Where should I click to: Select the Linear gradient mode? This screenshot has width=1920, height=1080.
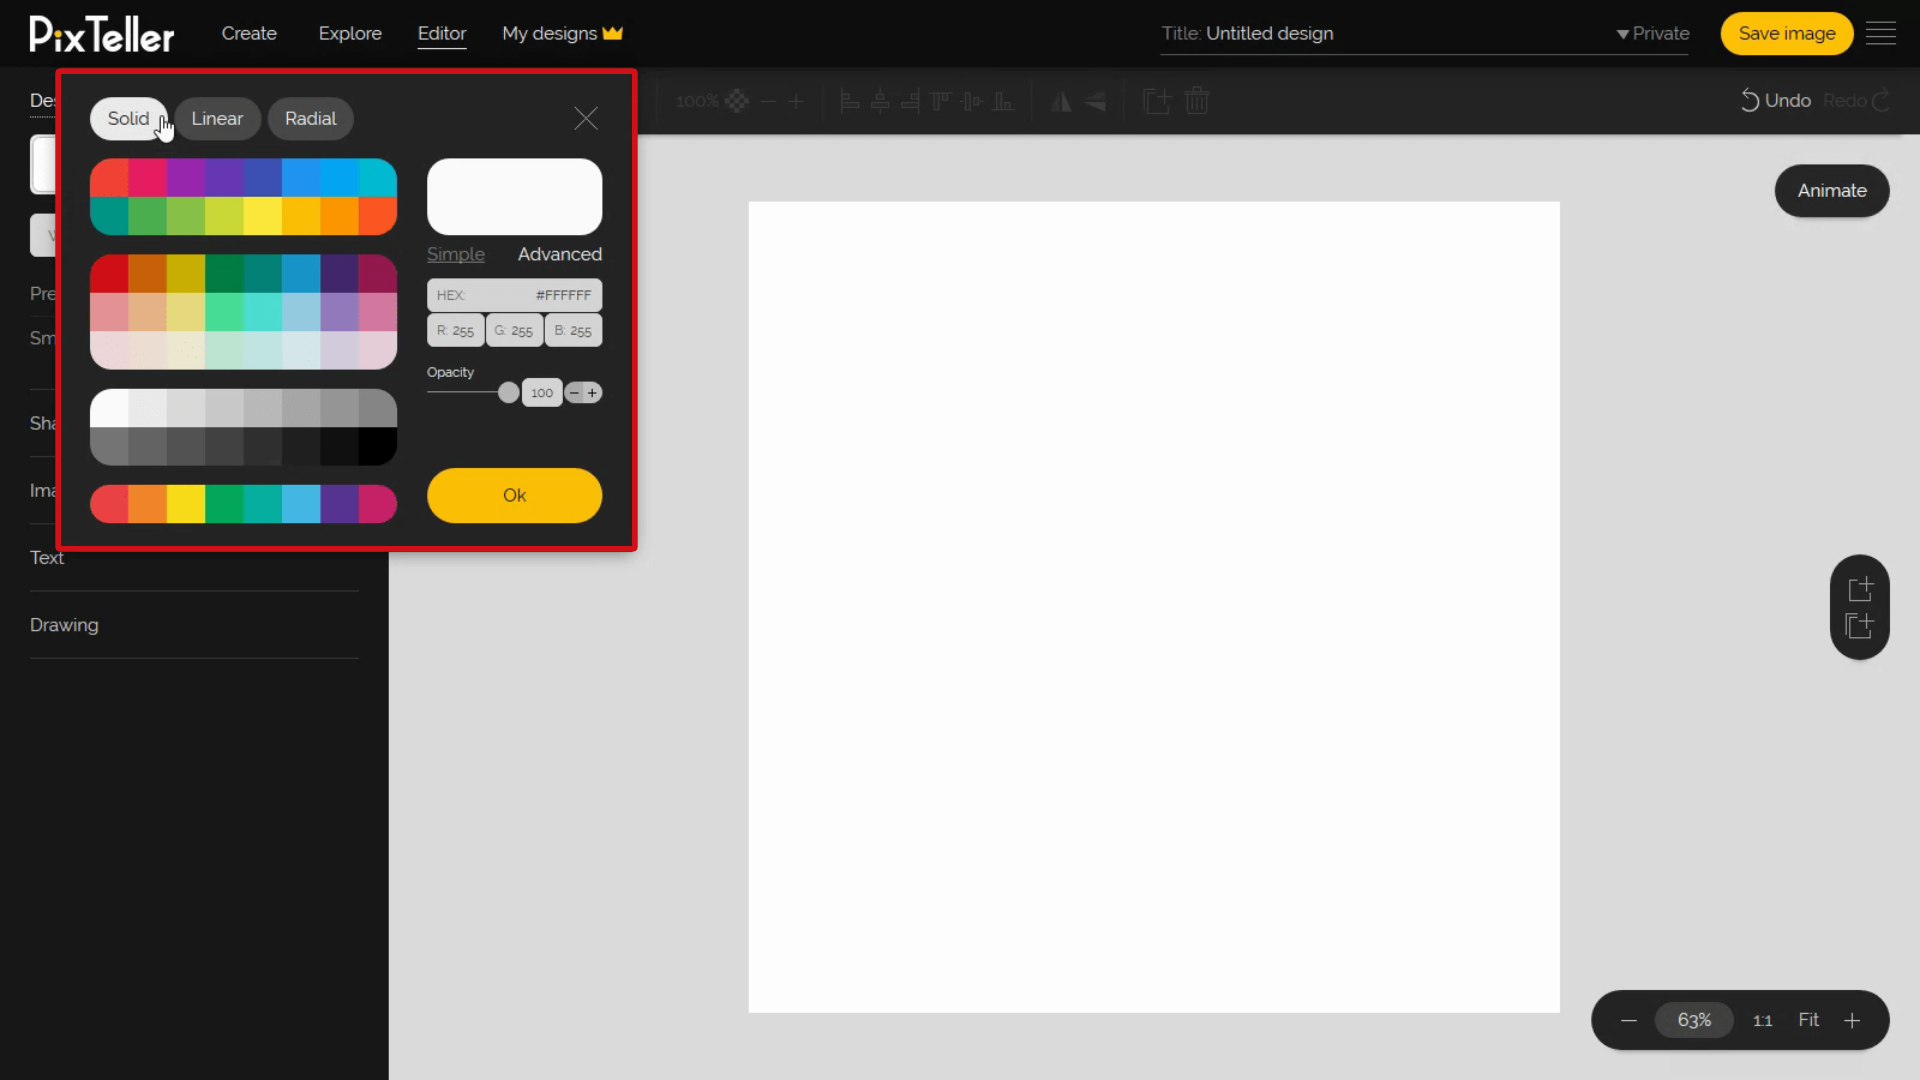tap(218, 119)
